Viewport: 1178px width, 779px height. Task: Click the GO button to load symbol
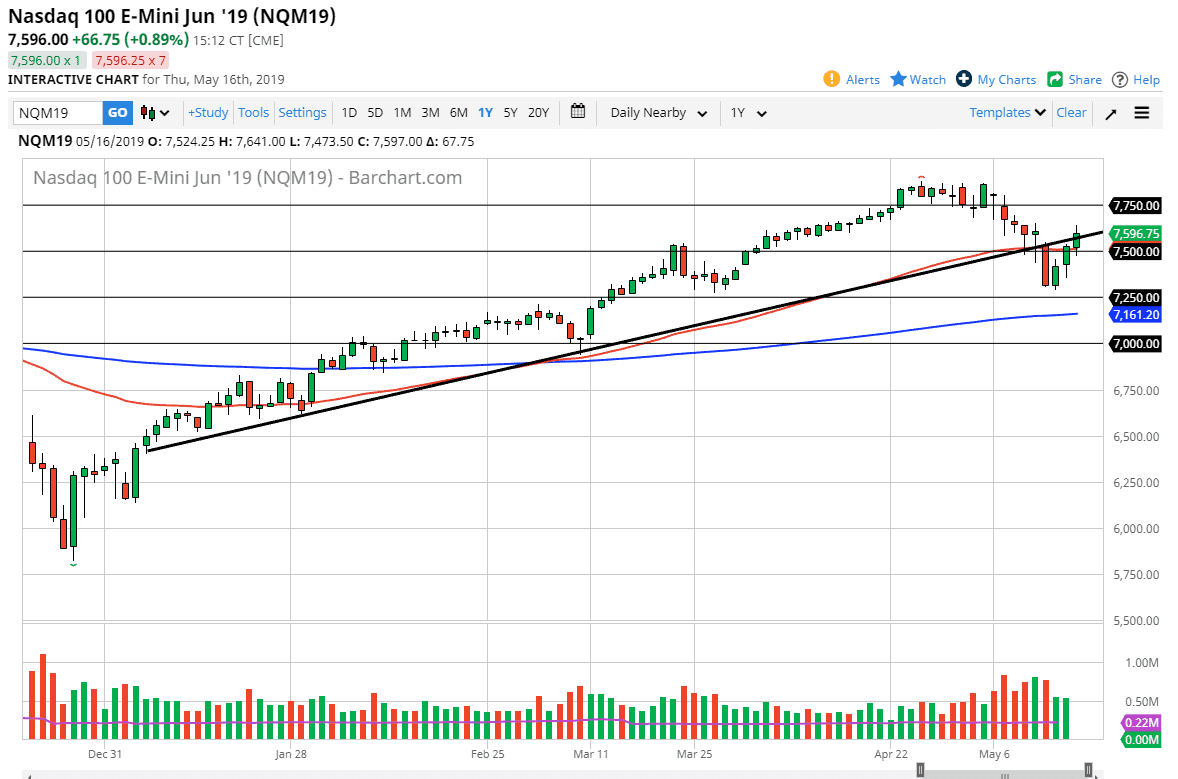coord(117,113)
